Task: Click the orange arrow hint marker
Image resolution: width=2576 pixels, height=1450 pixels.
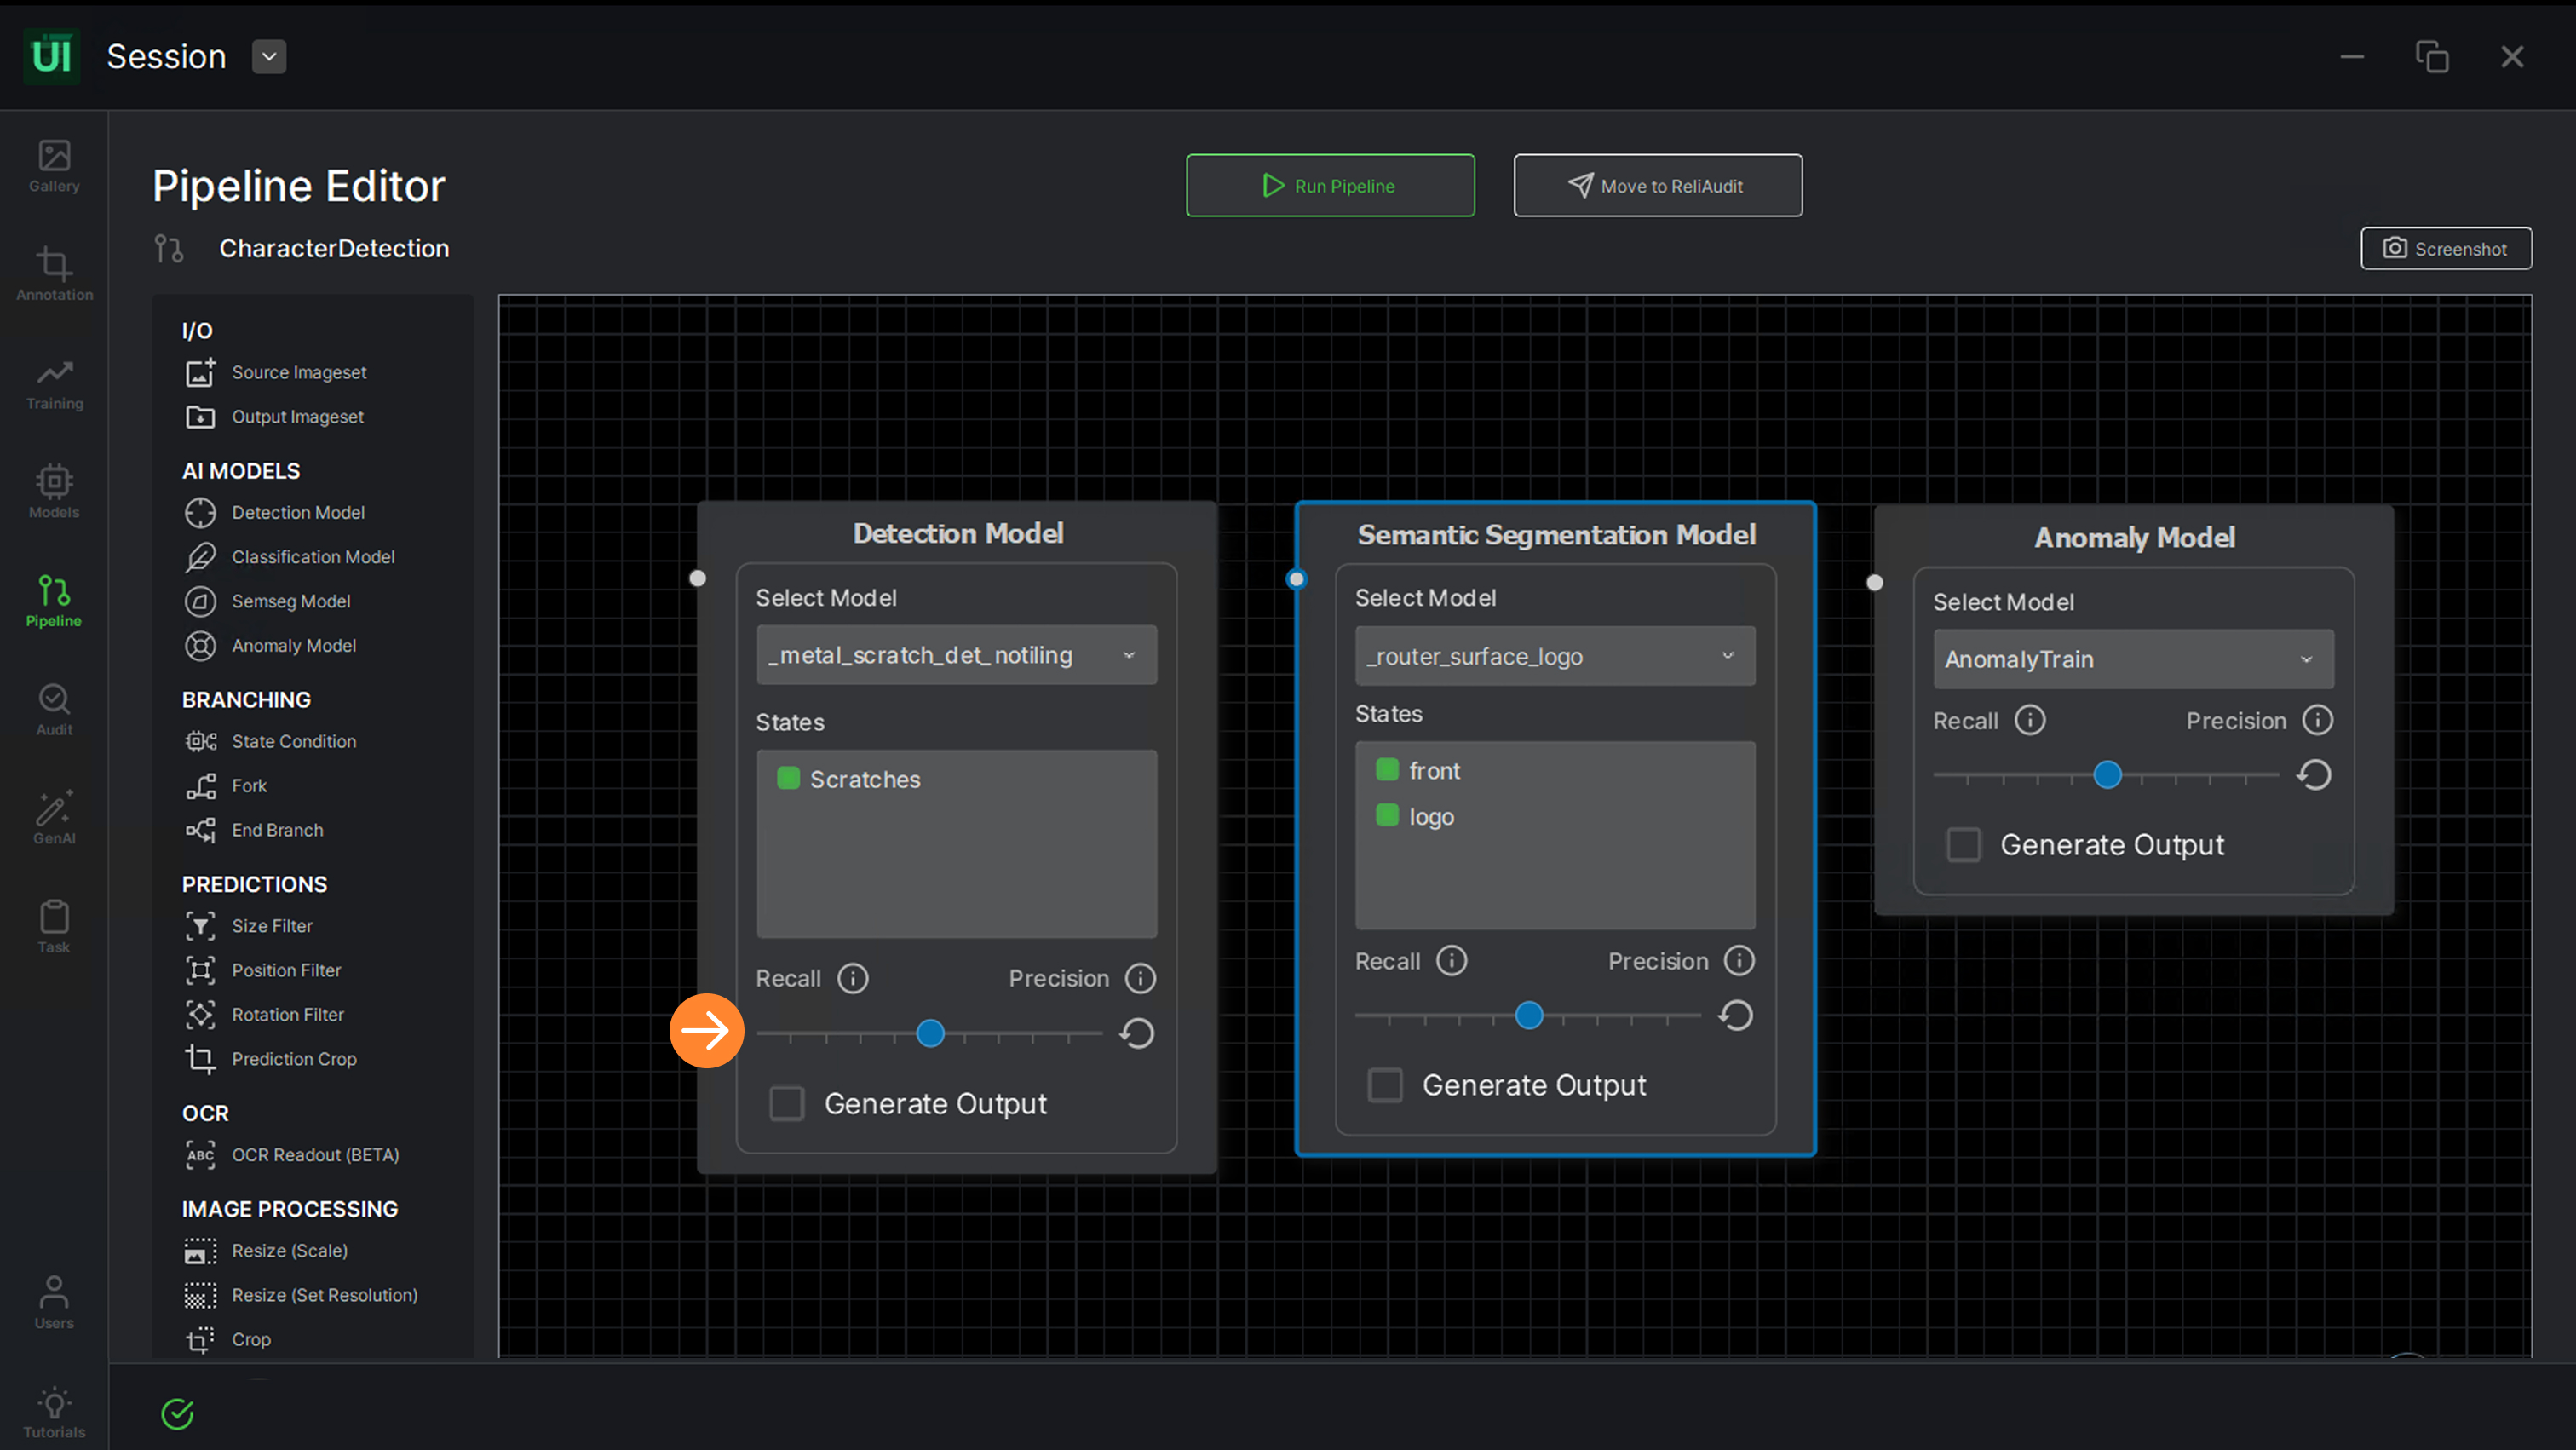Action: [x=706, y=1031]
